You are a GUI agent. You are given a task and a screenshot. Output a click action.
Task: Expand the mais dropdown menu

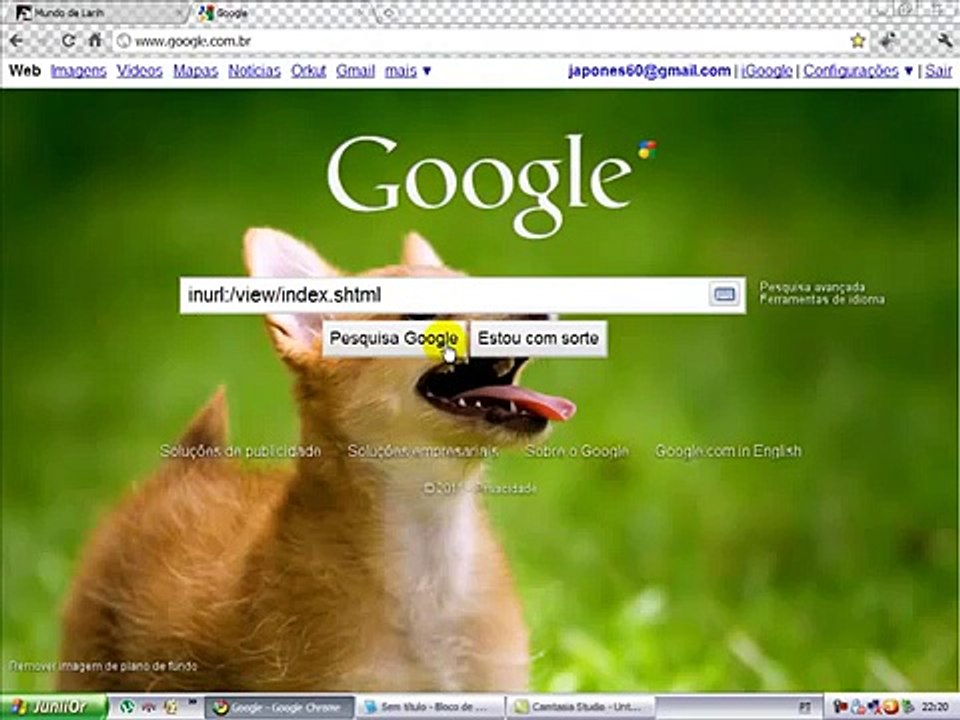[408, 71]
